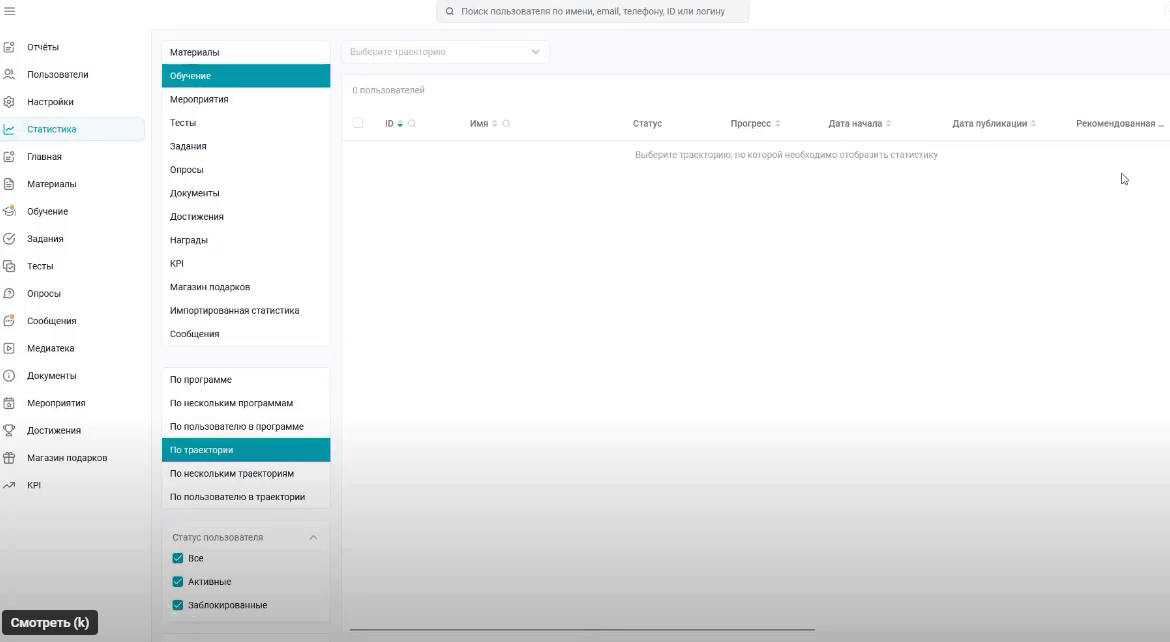Choose По пользователю в траектории option
1170x642 pixels.
click(x=245, y=497)
